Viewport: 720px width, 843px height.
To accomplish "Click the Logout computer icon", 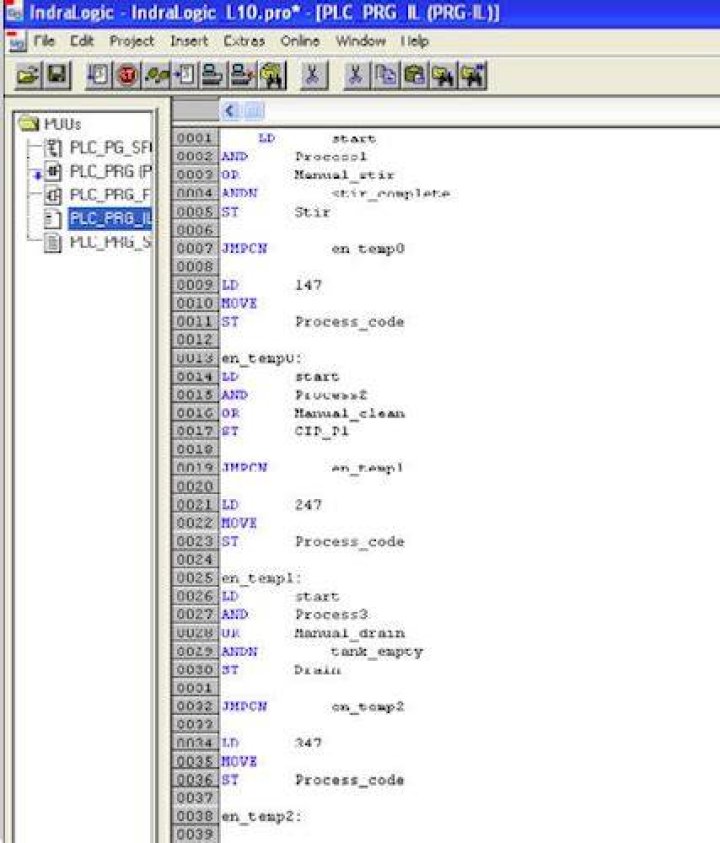I will pos(242,75).
